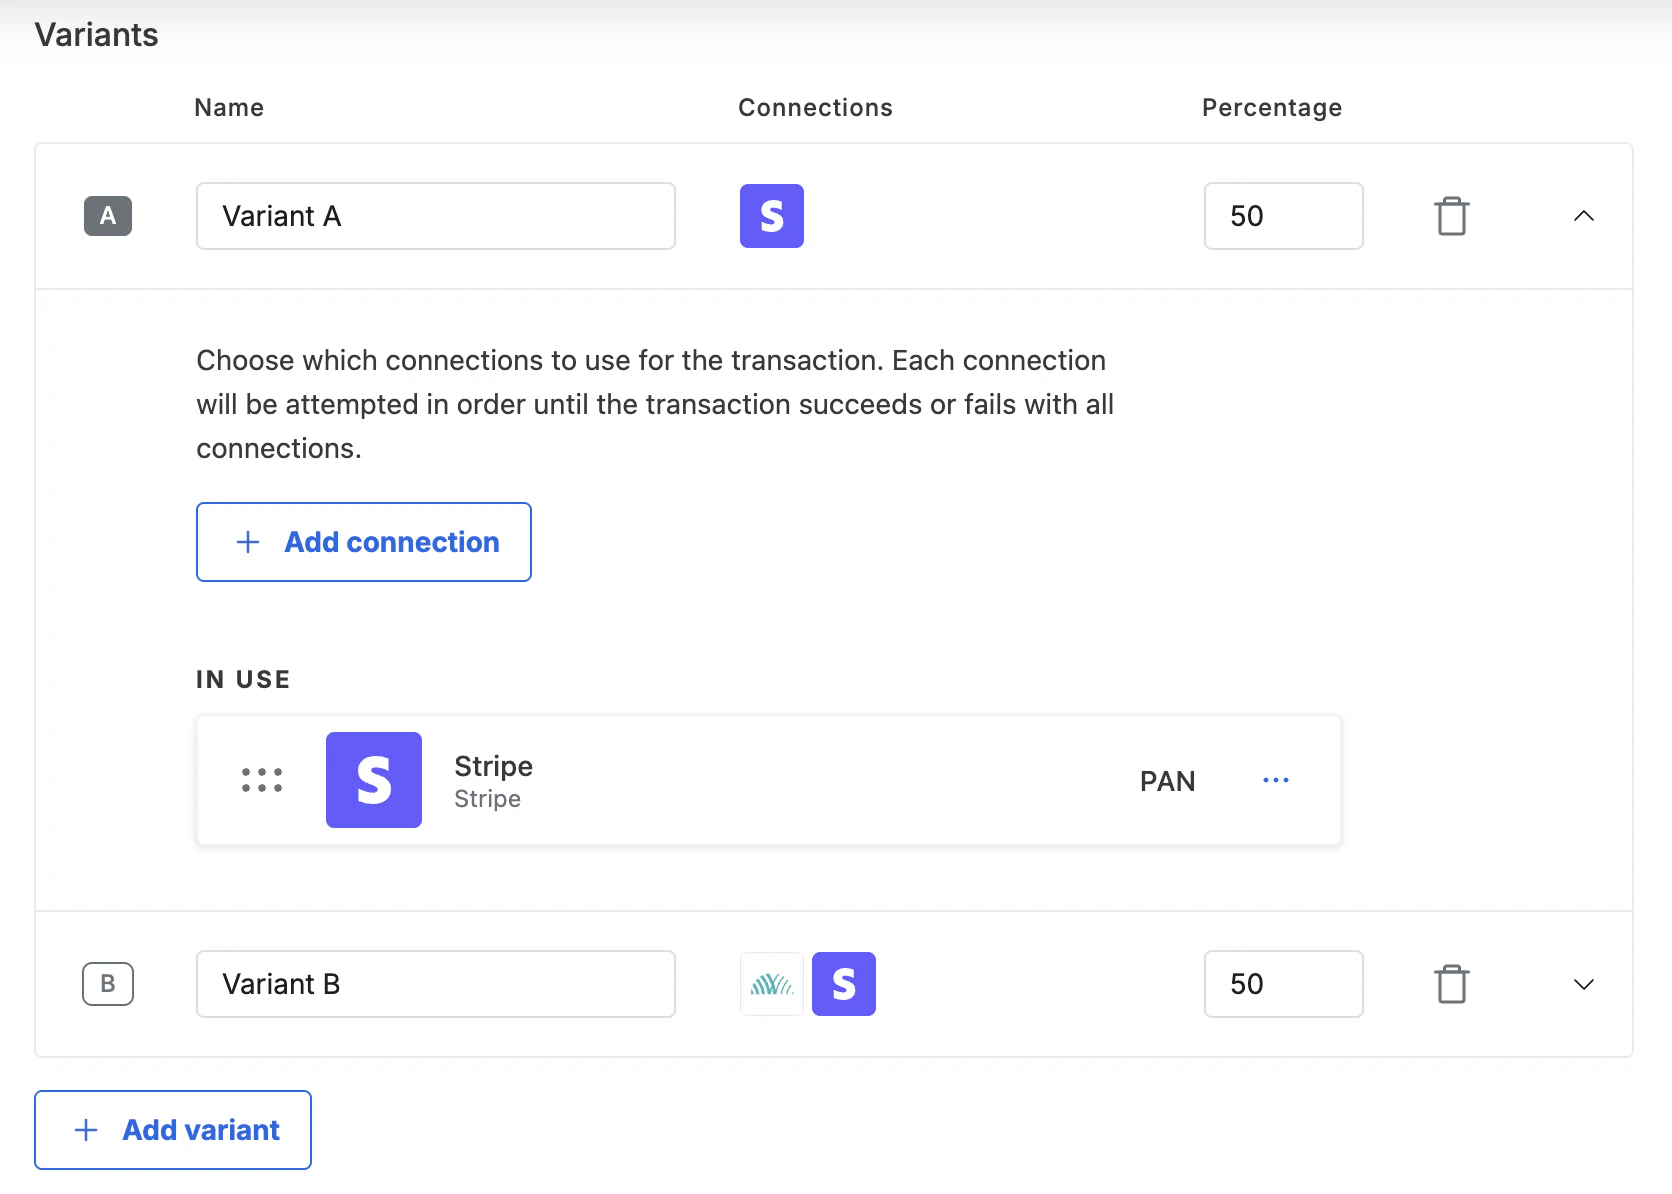
Task: Click the B variant badge
Action: point(108,984)
